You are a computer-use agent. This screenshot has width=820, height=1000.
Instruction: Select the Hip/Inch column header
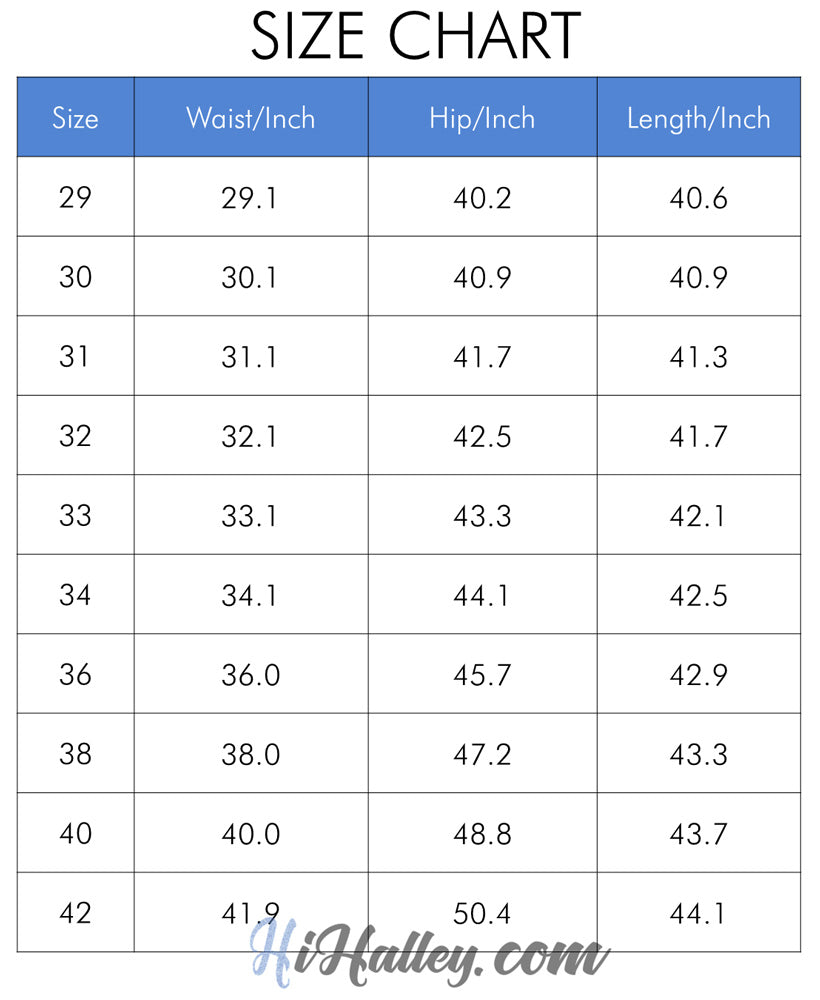click(482, 118)
